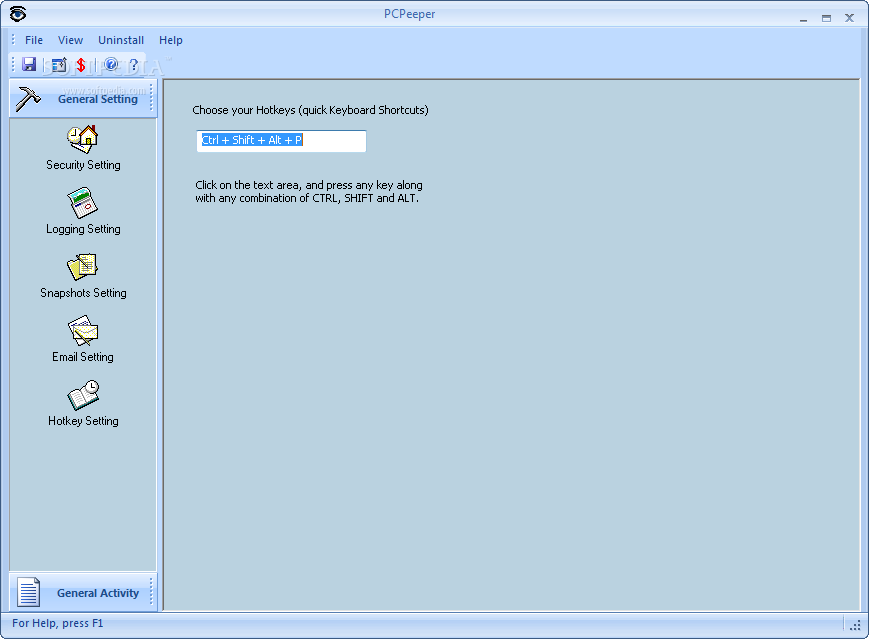Click the Email Setting label

[x=83, y=357]
